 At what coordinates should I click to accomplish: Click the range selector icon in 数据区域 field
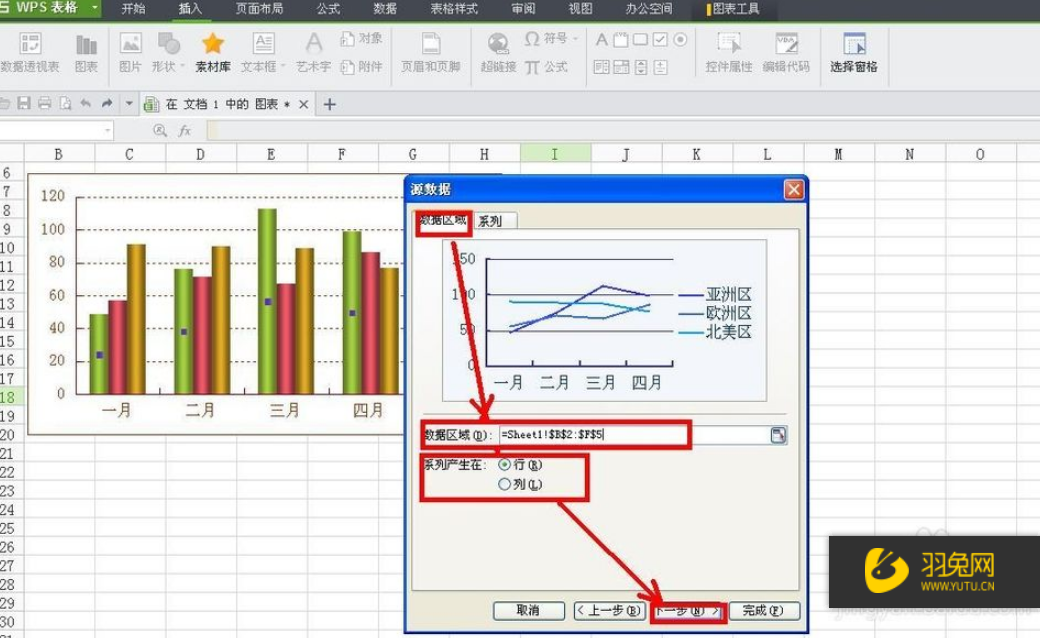click(778, 435)
